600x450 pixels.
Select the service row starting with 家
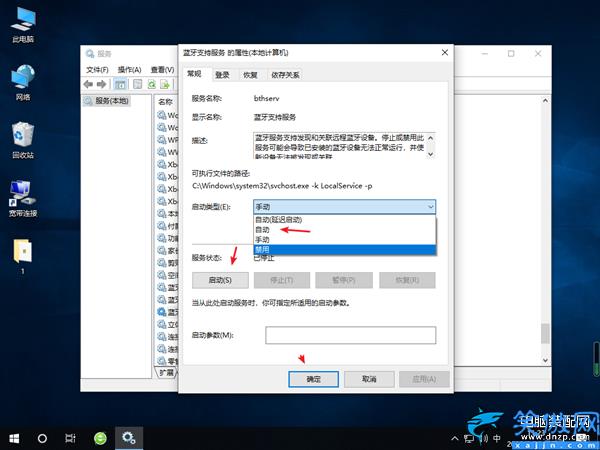pos(168,250)
